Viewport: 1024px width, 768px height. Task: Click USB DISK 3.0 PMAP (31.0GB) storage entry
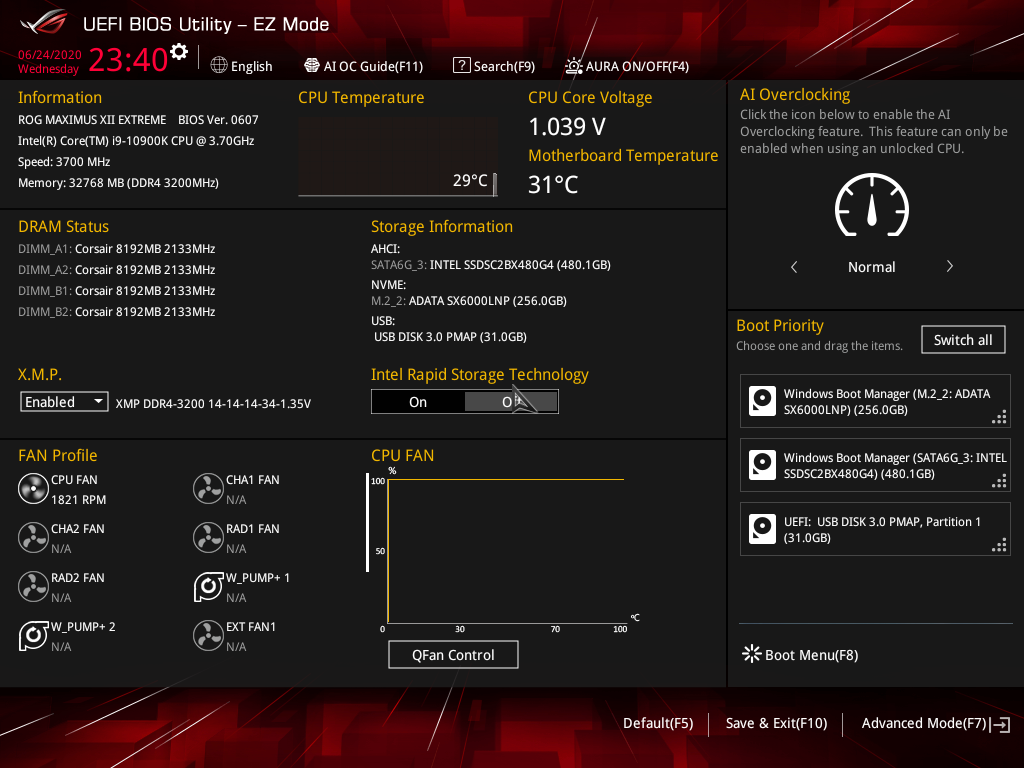click(x=450, y=336)
